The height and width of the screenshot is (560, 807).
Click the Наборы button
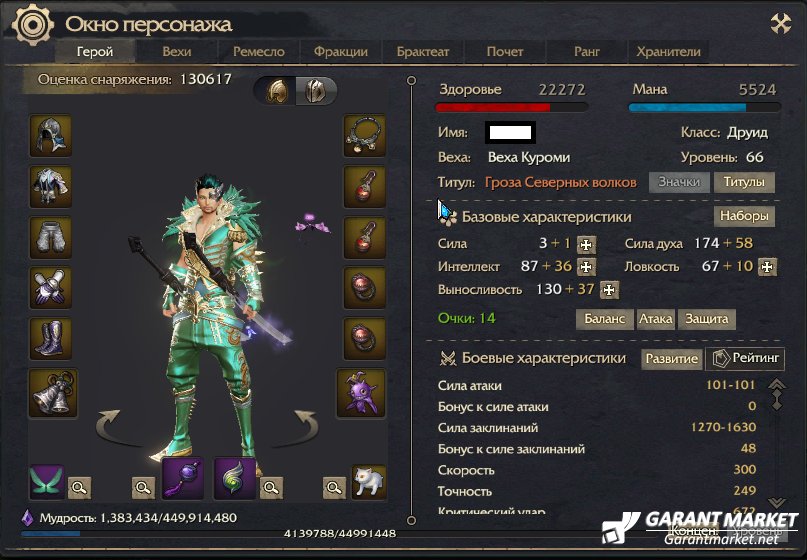click(744, 216)
